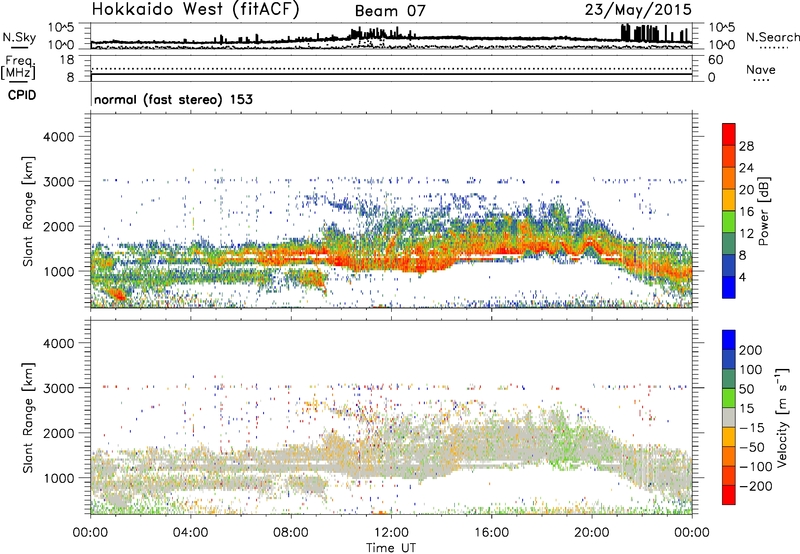Click the left '10^5' noise axis label
This screenshot has width=800, height=554.
(x=61, y=27)
